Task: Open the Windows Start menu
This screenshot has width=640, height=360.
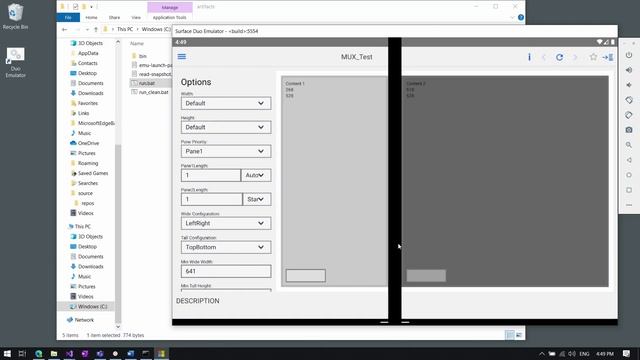Action: pos(7,353)
